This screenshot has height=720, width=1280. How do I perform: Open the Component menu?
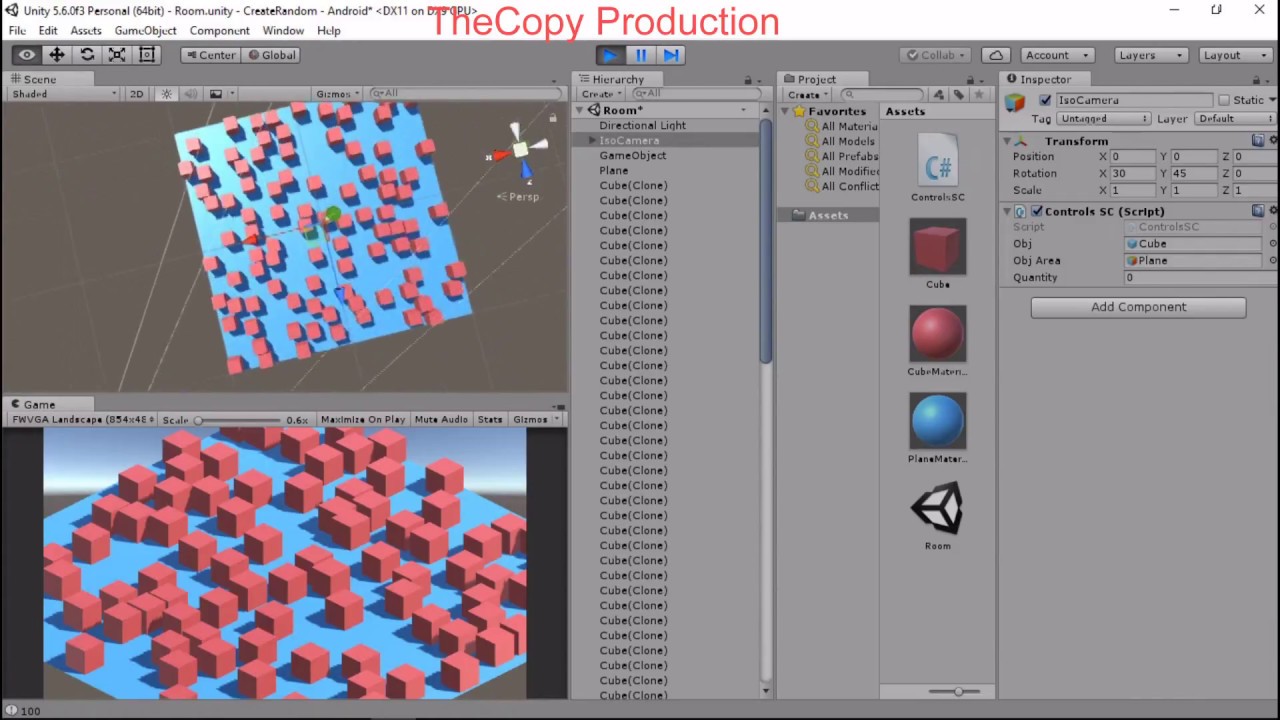tap(219, 31)
